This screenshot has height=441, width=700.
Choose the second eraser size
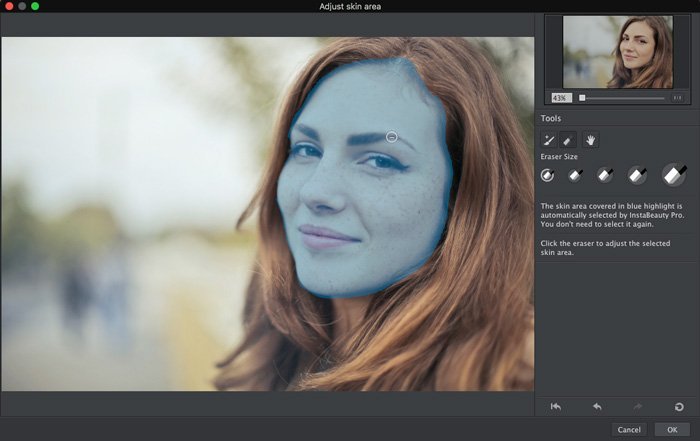(576, 175)
